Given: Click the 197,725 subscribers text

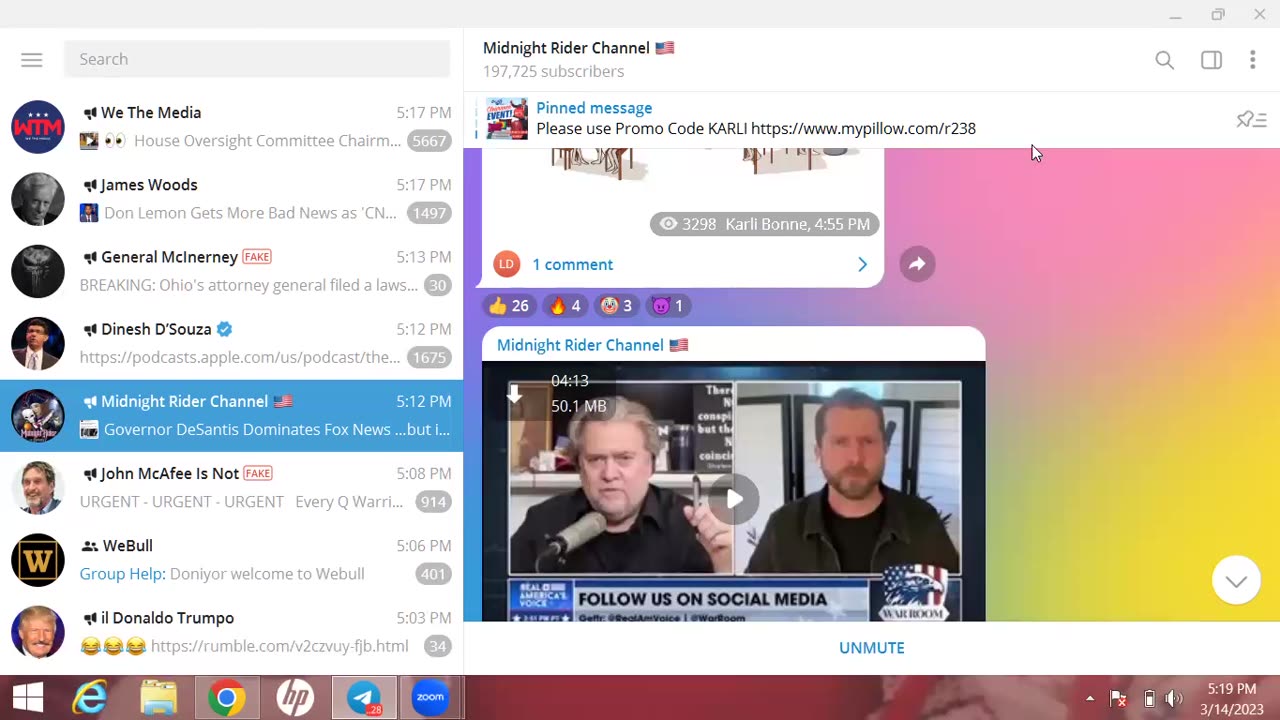Looking at the screenshot, I should pyautogui.click(x=553, y=72).
